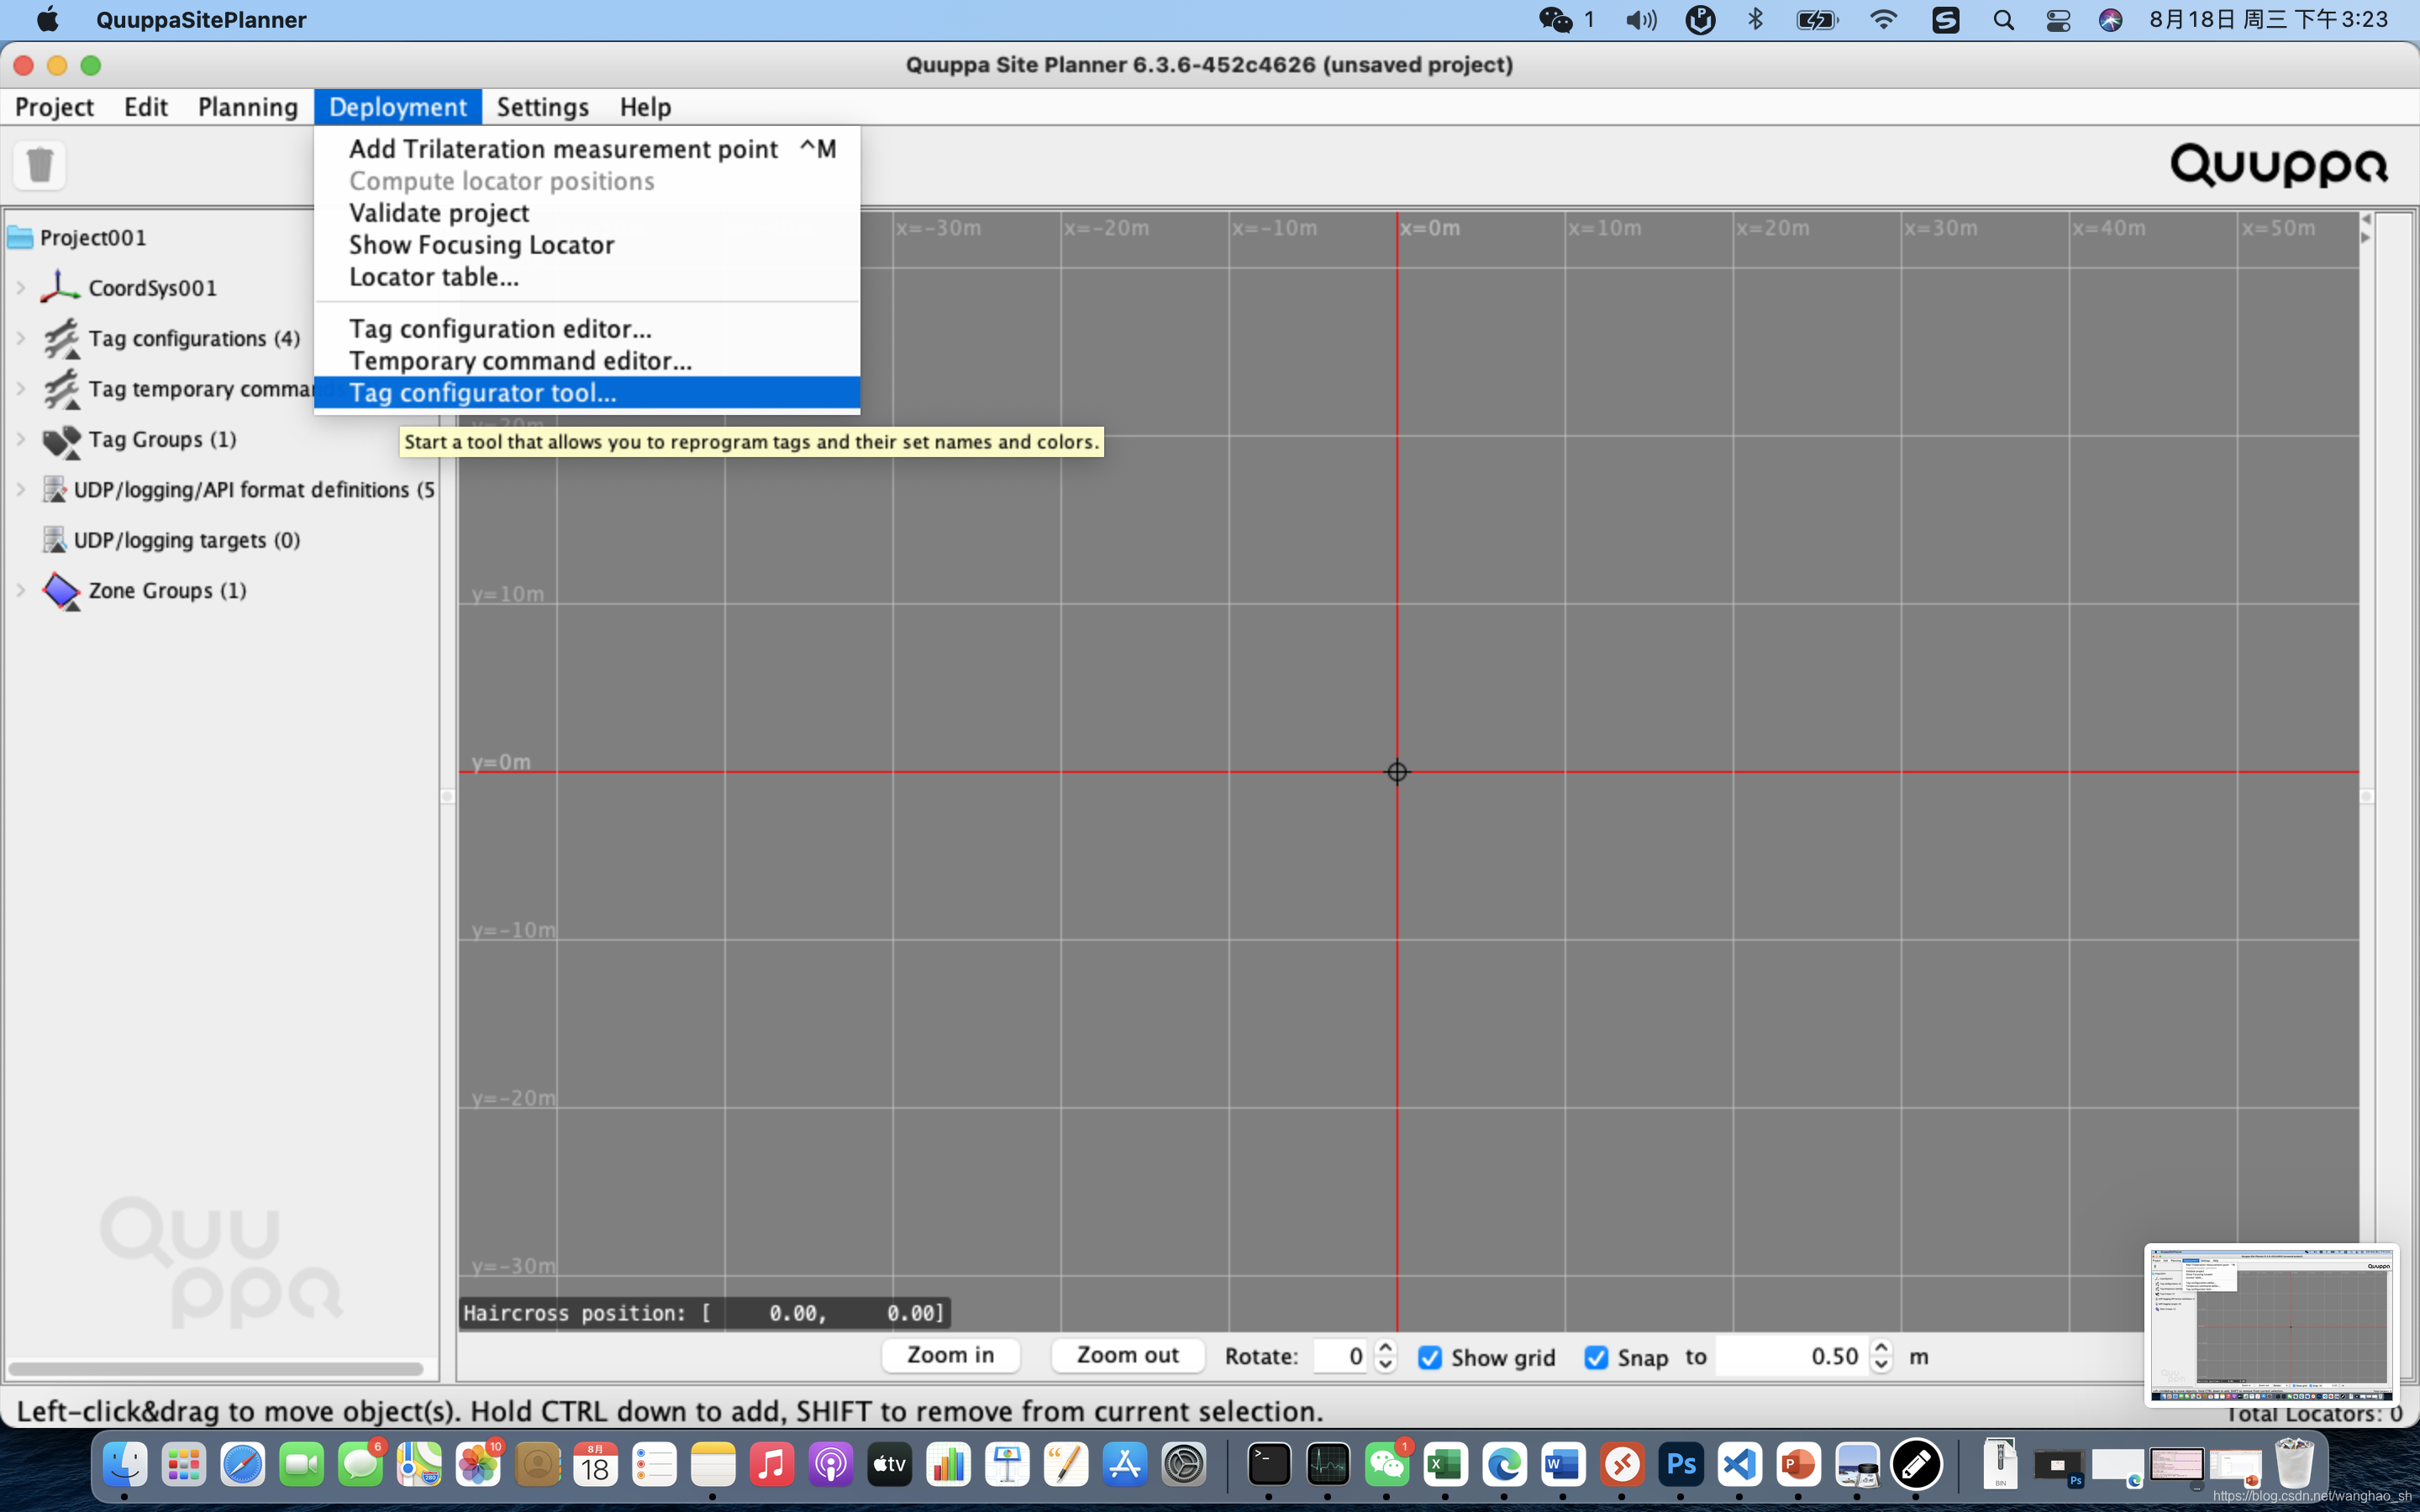Open Locator table... from the menu
The width and height of the screenshot is (2420, 1512).
pos(587,277)
